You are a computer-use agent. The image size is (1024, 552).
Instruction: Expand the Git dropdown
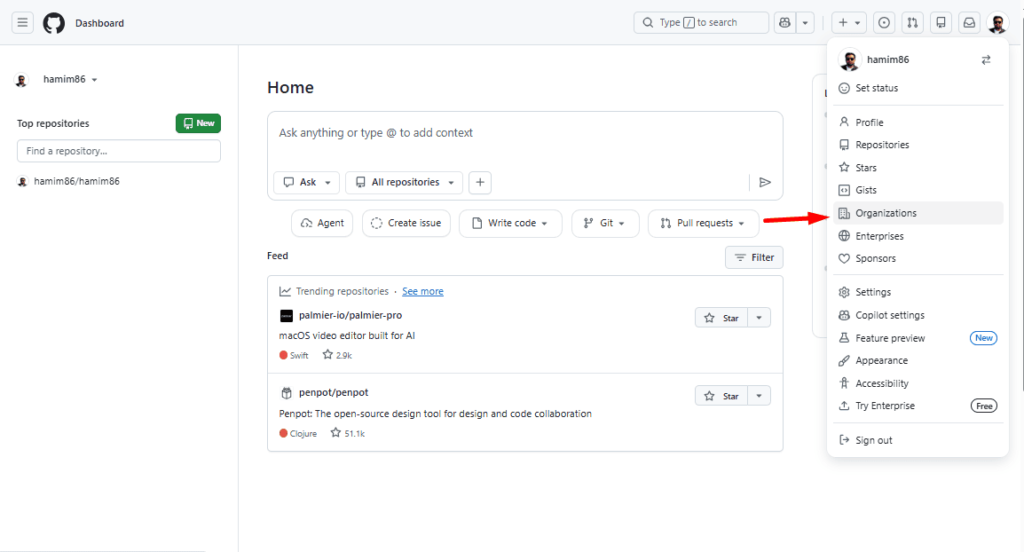[605, 223]
